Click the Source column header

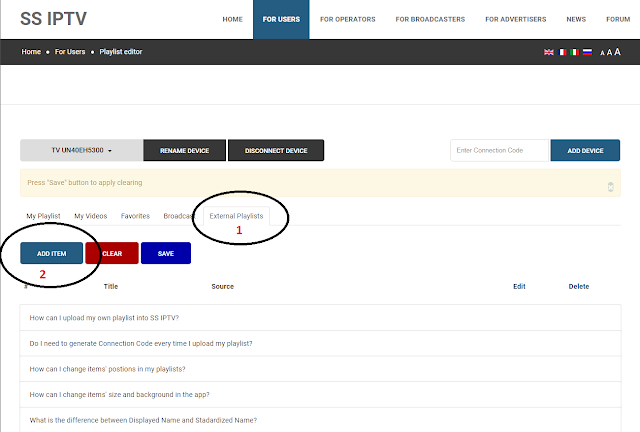222,287
